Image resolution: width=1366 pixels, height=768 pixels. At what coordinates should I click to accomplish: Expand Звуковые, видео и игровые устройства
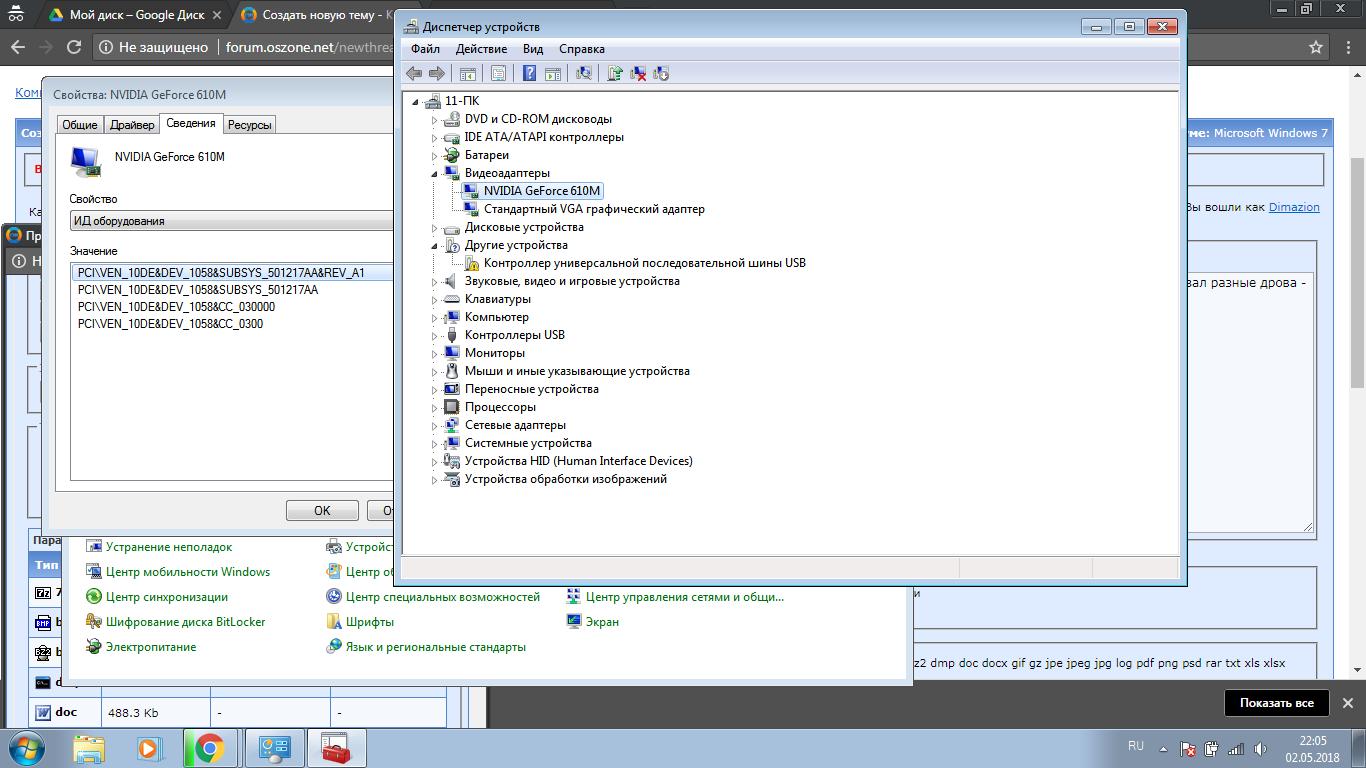pyautogui.click(x=435, y=281)
